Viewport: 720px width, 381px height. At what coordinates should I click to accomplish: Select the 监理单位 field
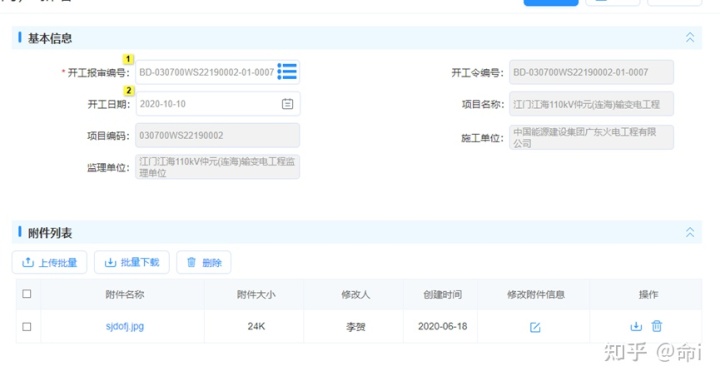tap(218, 167)
